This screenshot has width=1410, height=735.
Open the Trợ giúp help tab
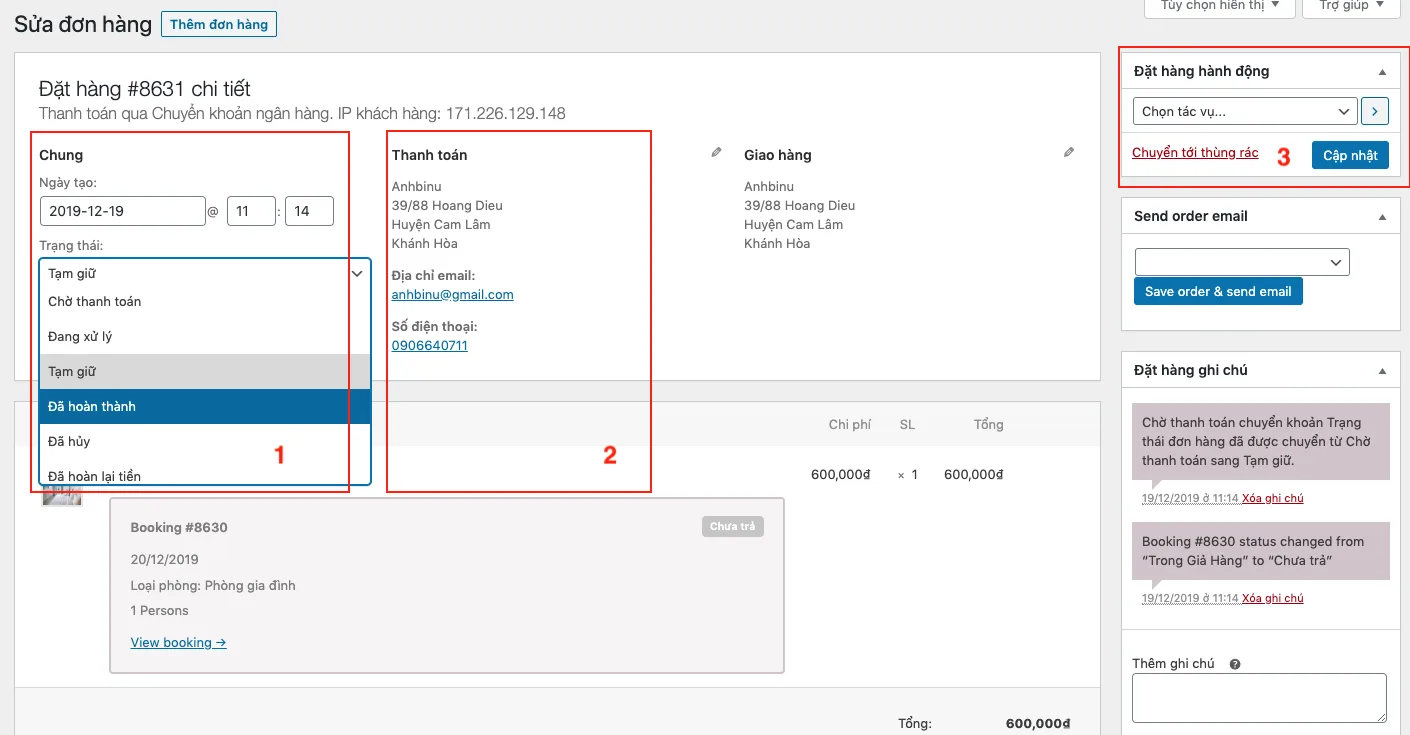(x=1352, y=6)
